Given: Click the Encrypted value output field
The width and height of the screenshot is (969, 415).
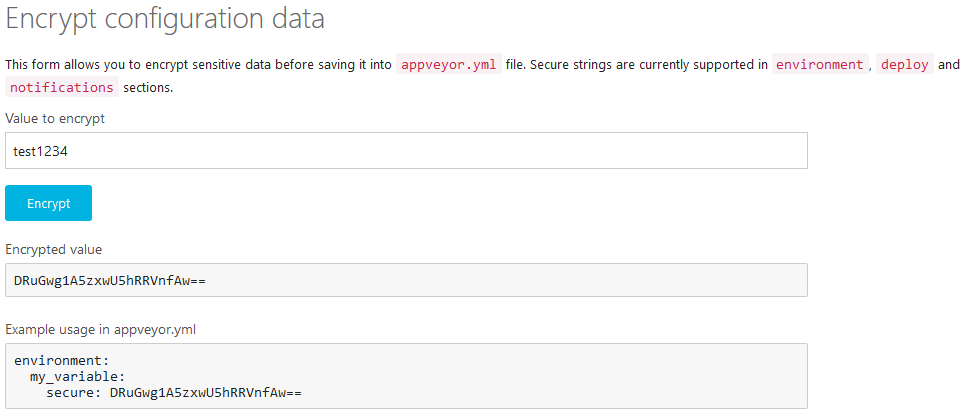Looking at the screenshot, I should click(x=406, y=280).
